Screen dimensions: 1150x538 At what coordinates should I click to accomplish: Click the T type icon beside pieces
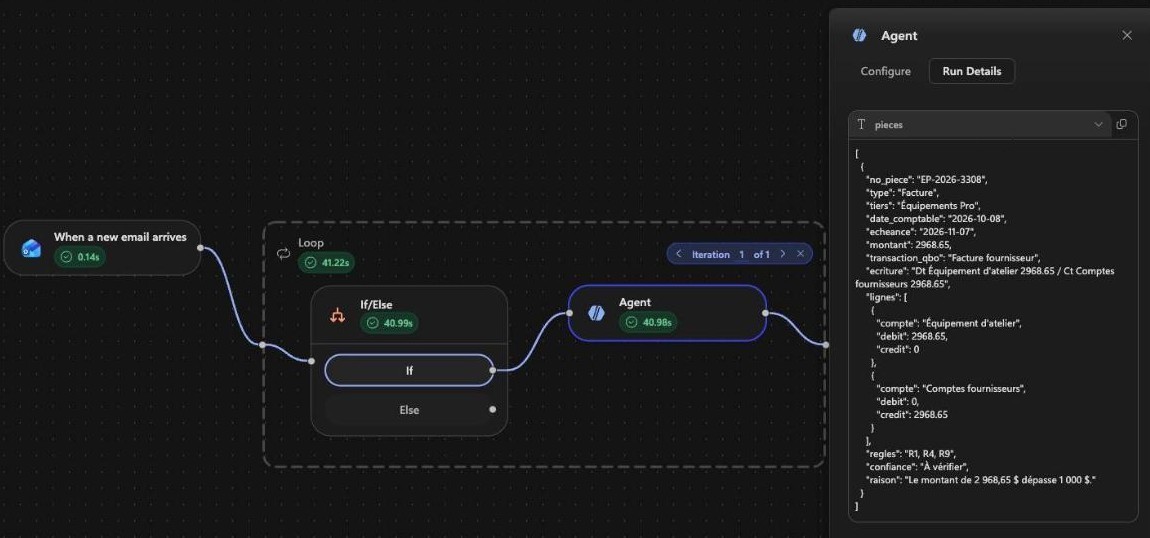pyautogui.click(x=861, y=125)
